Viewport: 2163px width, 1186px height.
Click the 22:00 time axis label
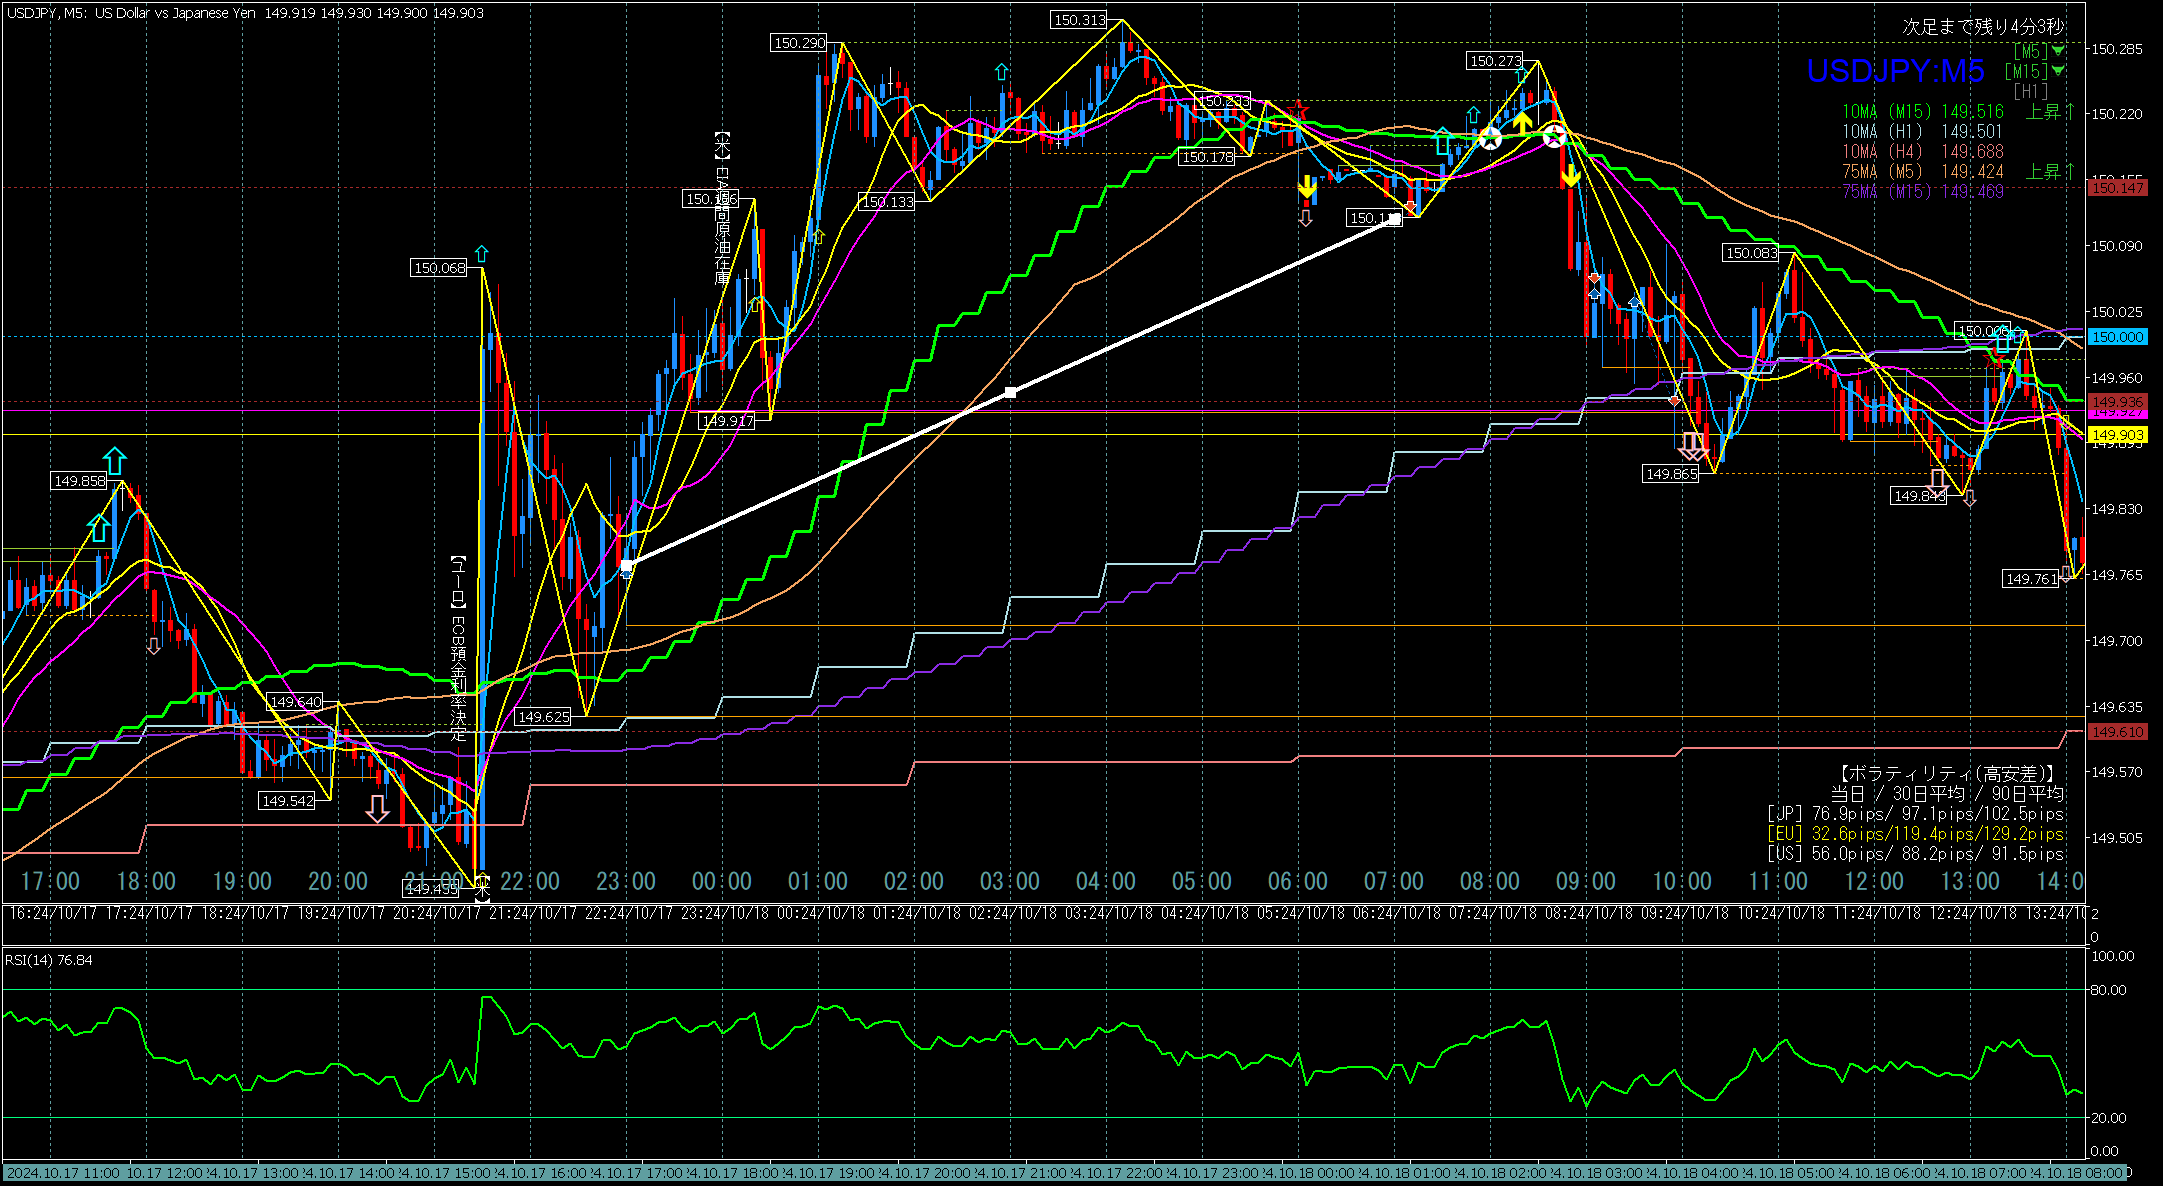tap(530, 881)
